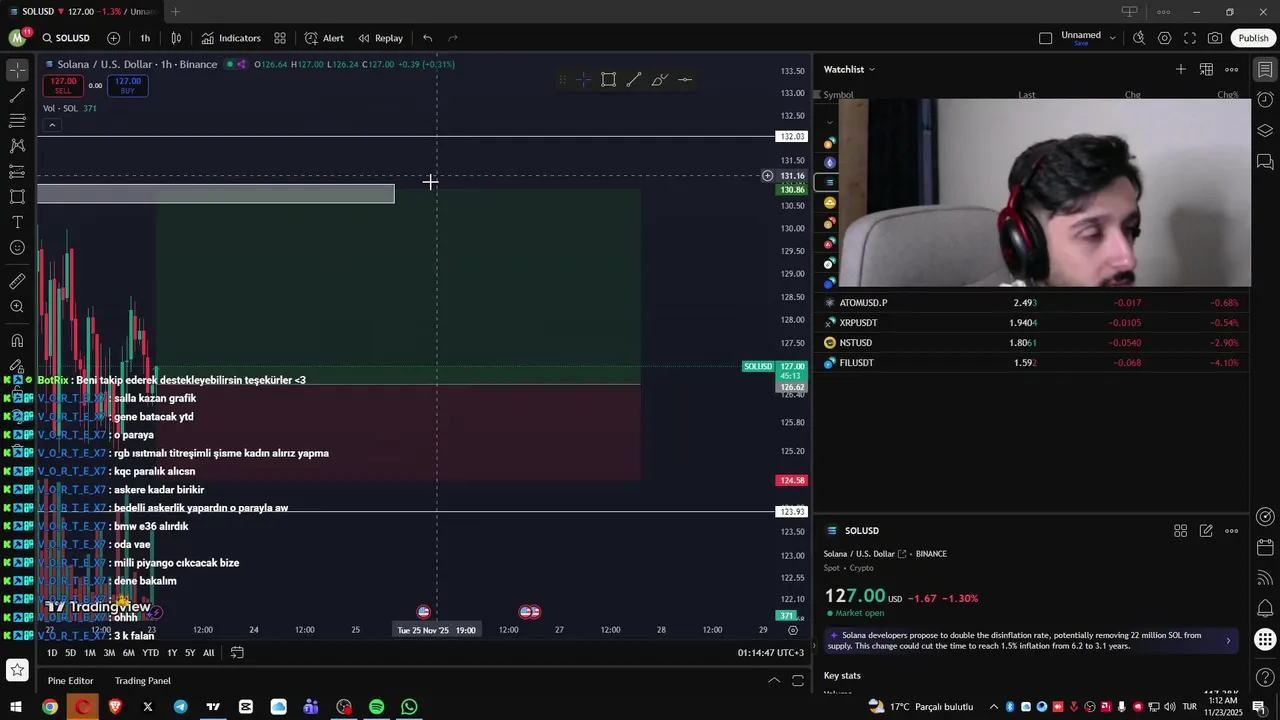Select the text annotation tool
This screenshot has width=1280, height=720.
(17, 222)
